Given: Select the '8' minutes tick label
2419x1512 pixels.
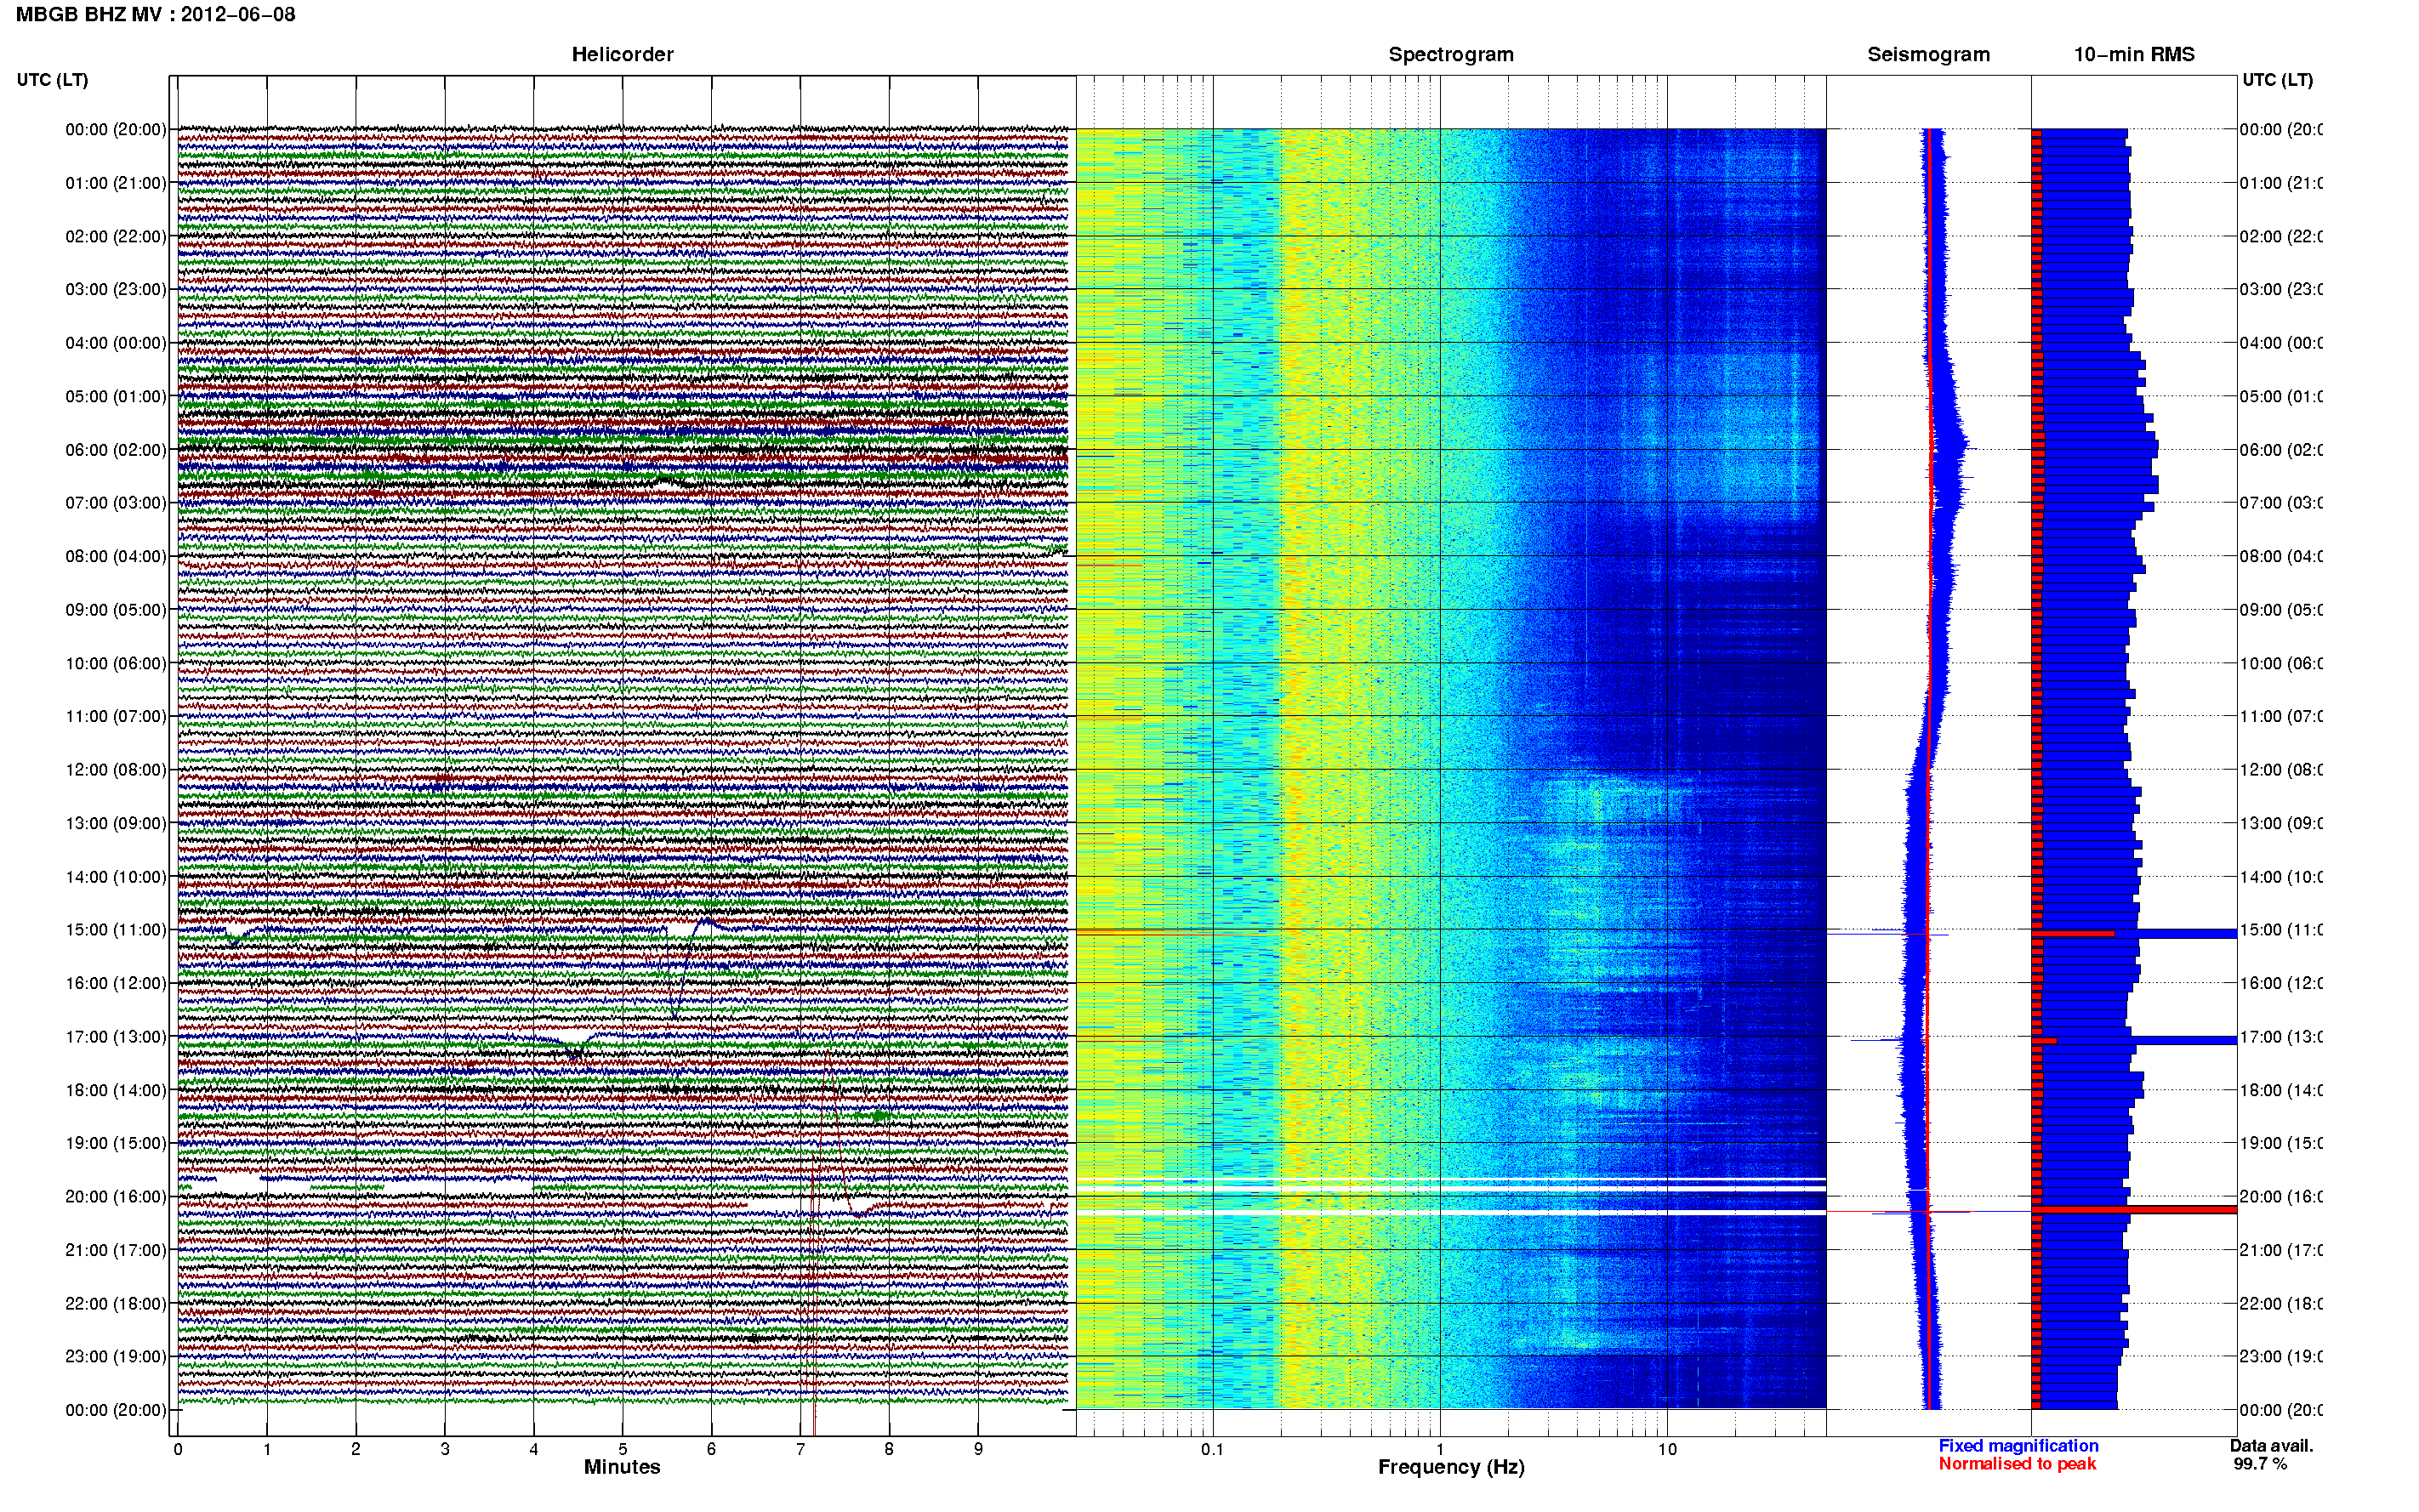Looking at the screenshot, I should [889, 1449].
